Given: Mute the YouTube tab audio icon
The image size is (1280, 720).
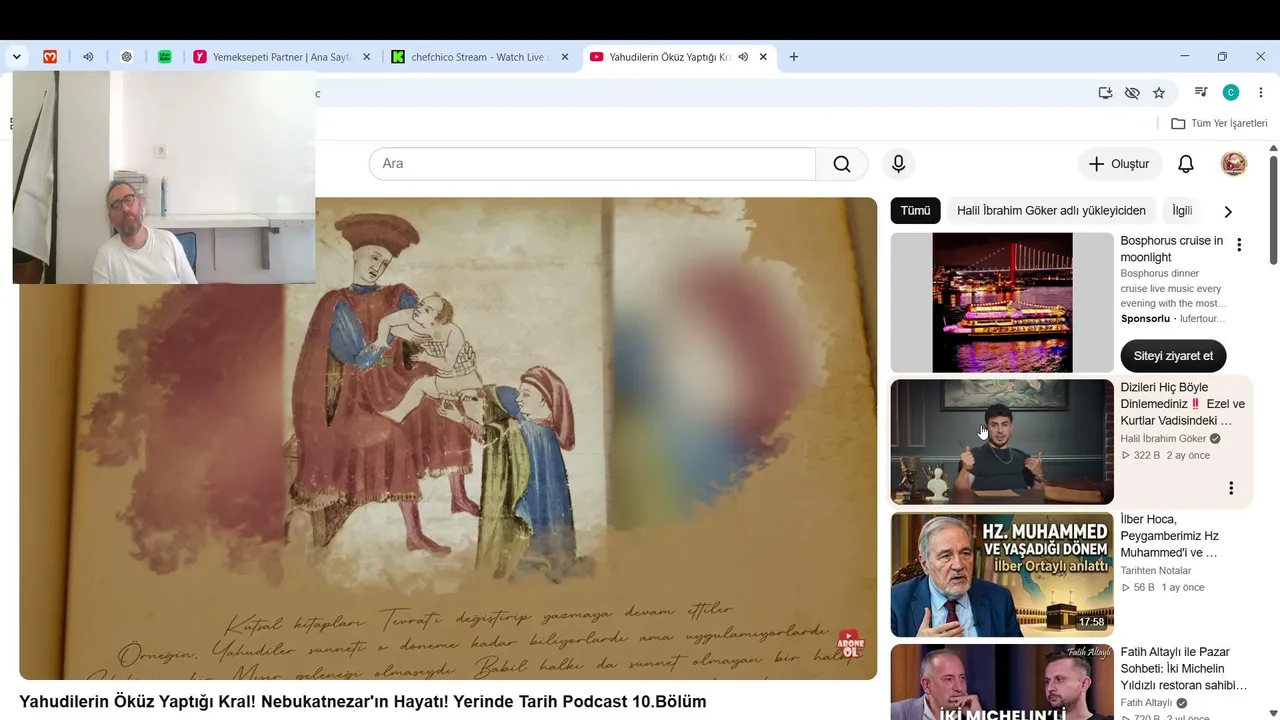Looking at the screenshot, I should (x=743, y=57).
